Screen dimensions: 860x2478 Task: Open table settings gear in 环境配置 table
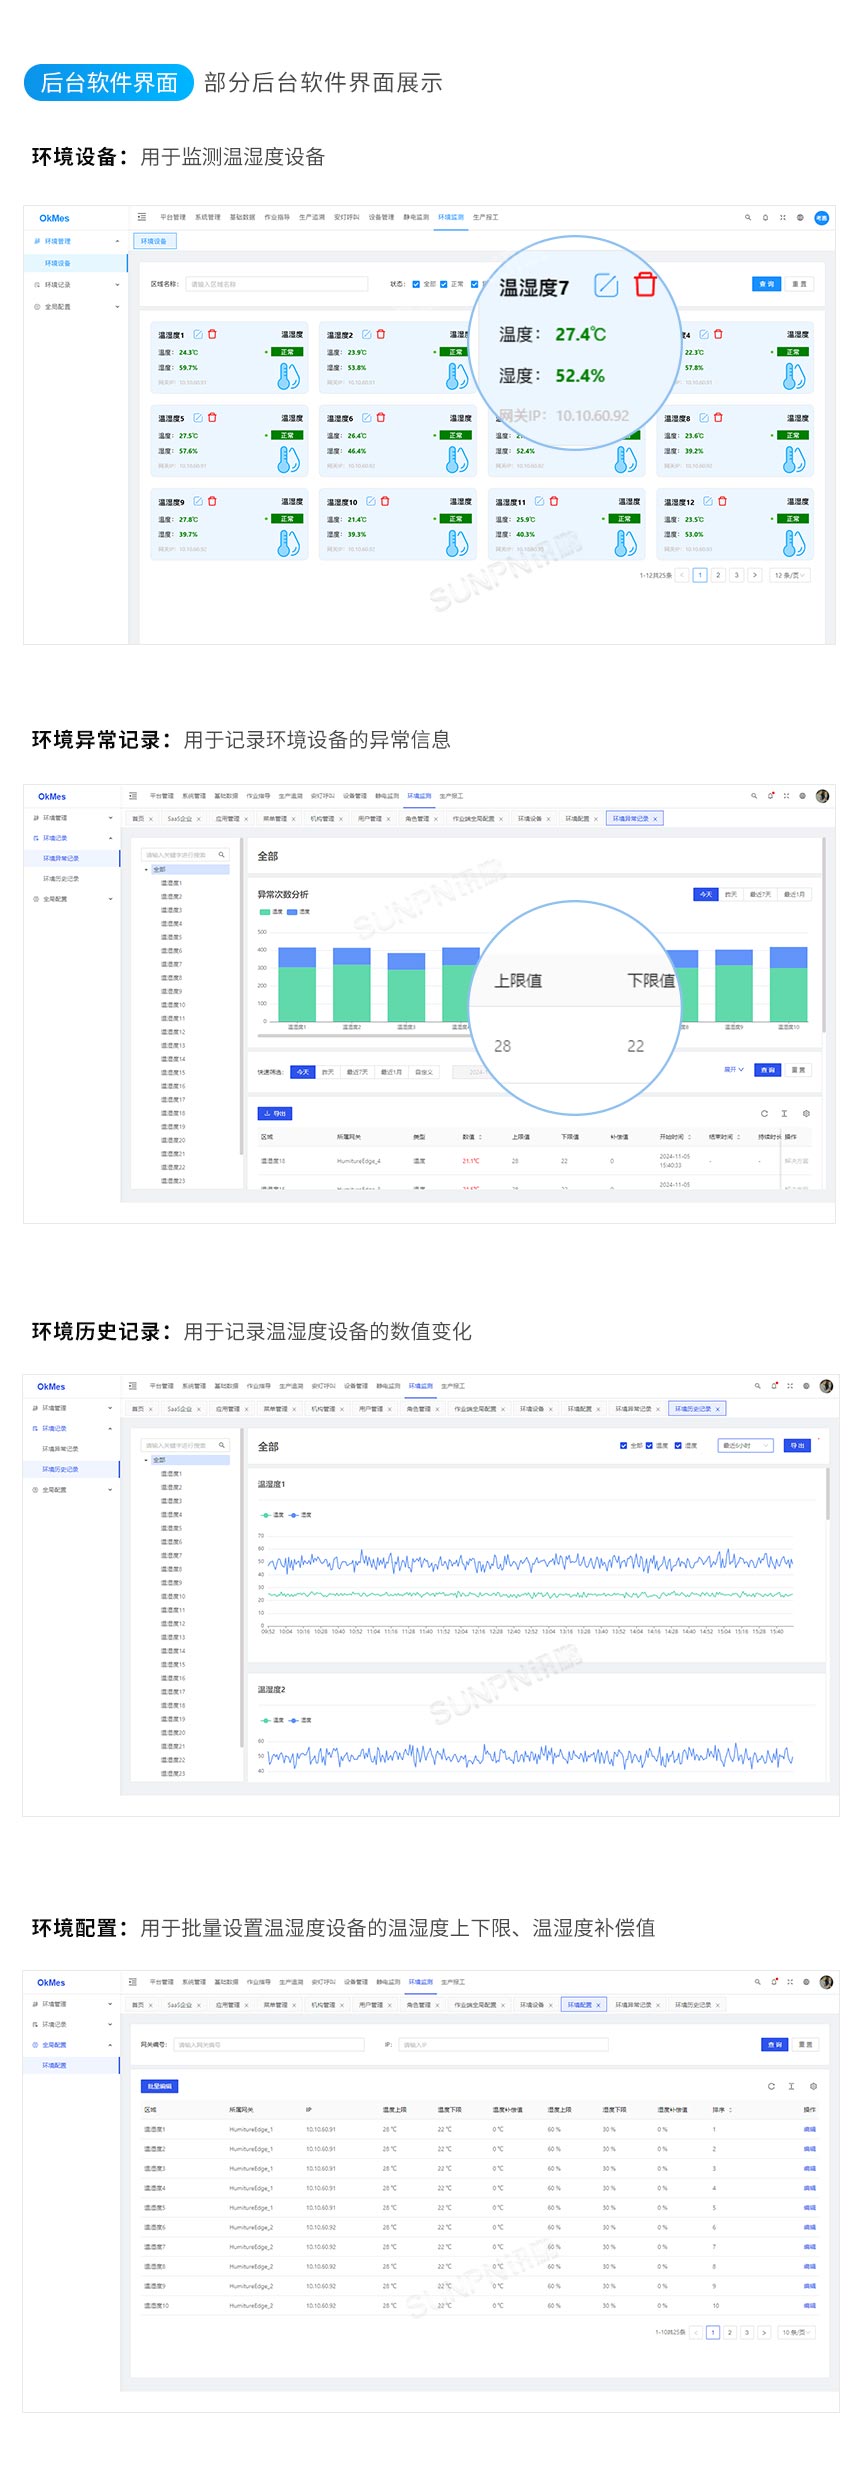813,2086
